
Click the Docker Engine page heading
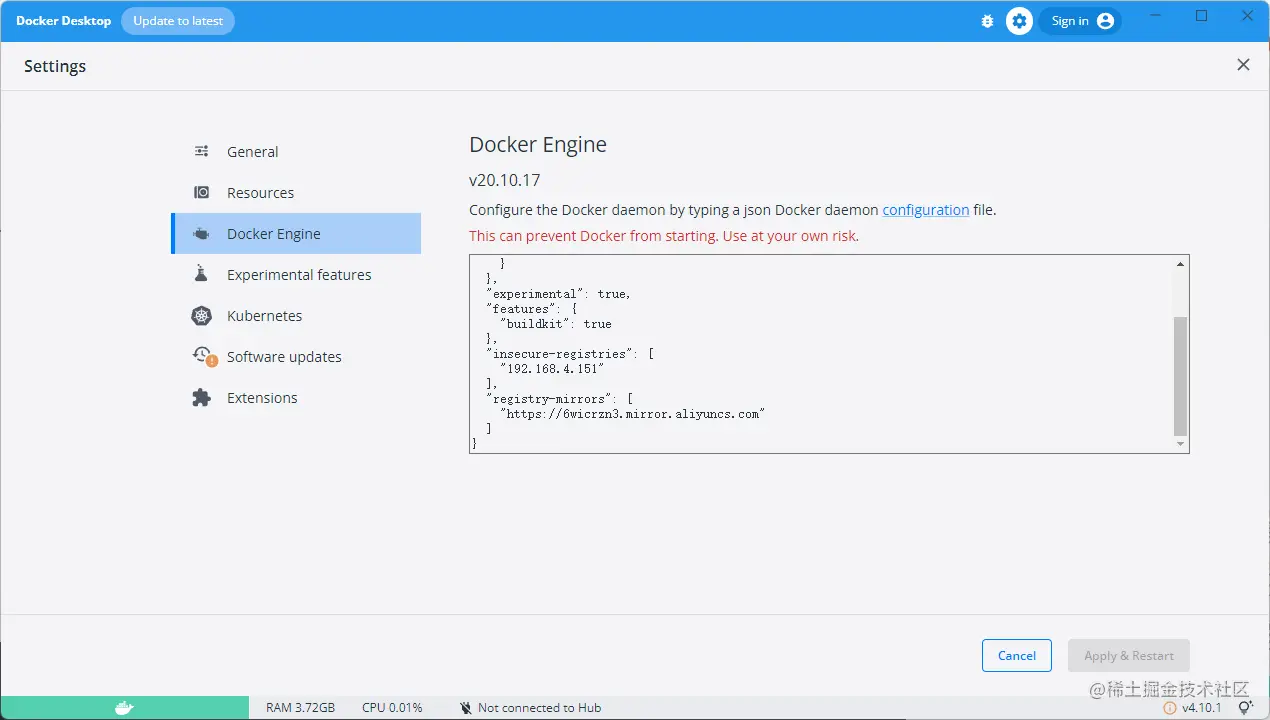pos(538,145)
